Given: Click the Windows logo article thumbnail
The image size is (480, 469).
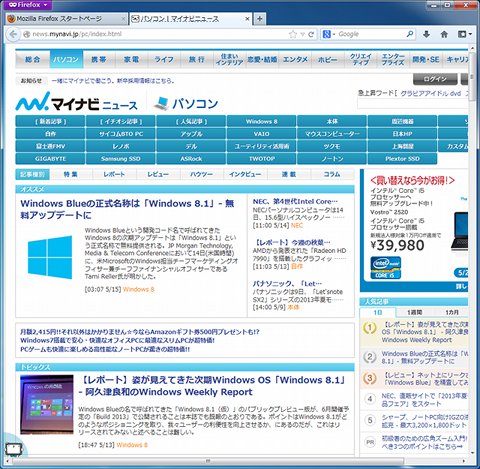Looking at the screenshot, I should (x=50, y=257).
